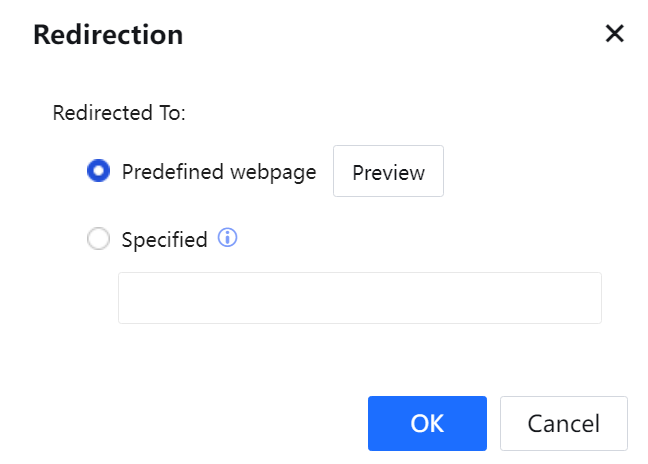Click the empty input box under Specified
Screen dimensions: 648x464
(x=360, y=298)
